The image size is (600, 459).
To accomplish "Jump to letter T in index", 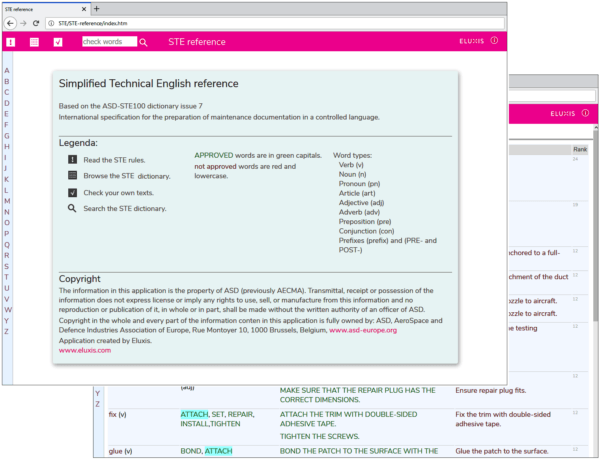I will click(x=7, y=277).
